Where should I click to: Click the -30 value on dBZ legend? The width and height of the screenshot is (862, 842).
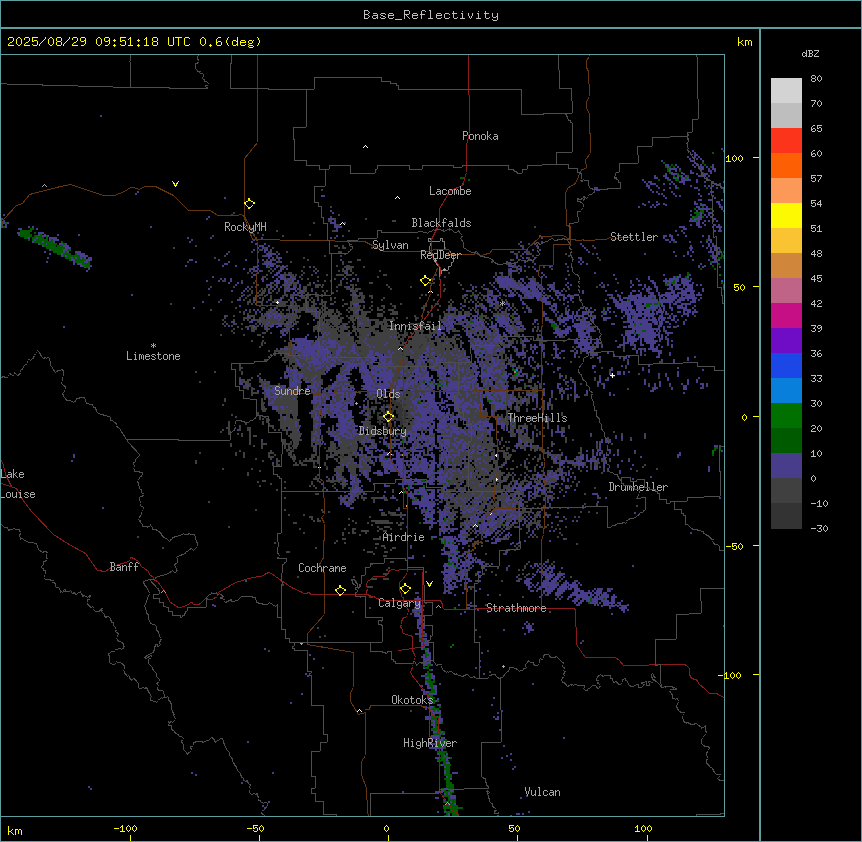click(x=819, y=528)
